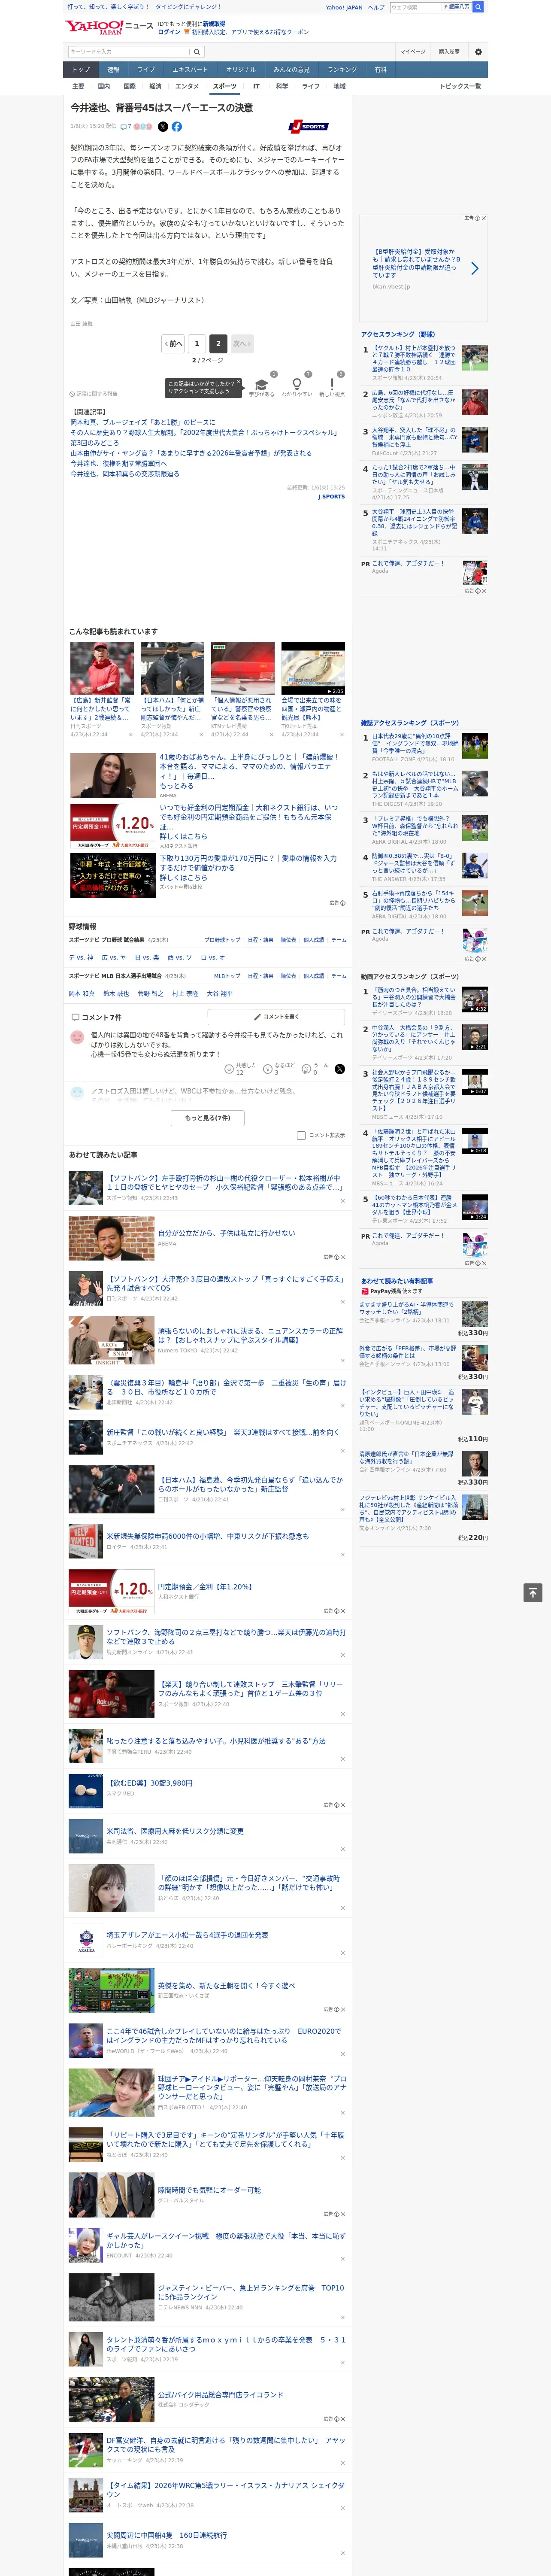Screen dimensions: 551x2576
Task: Select the 国際 category tab
Action: point(129,86)
